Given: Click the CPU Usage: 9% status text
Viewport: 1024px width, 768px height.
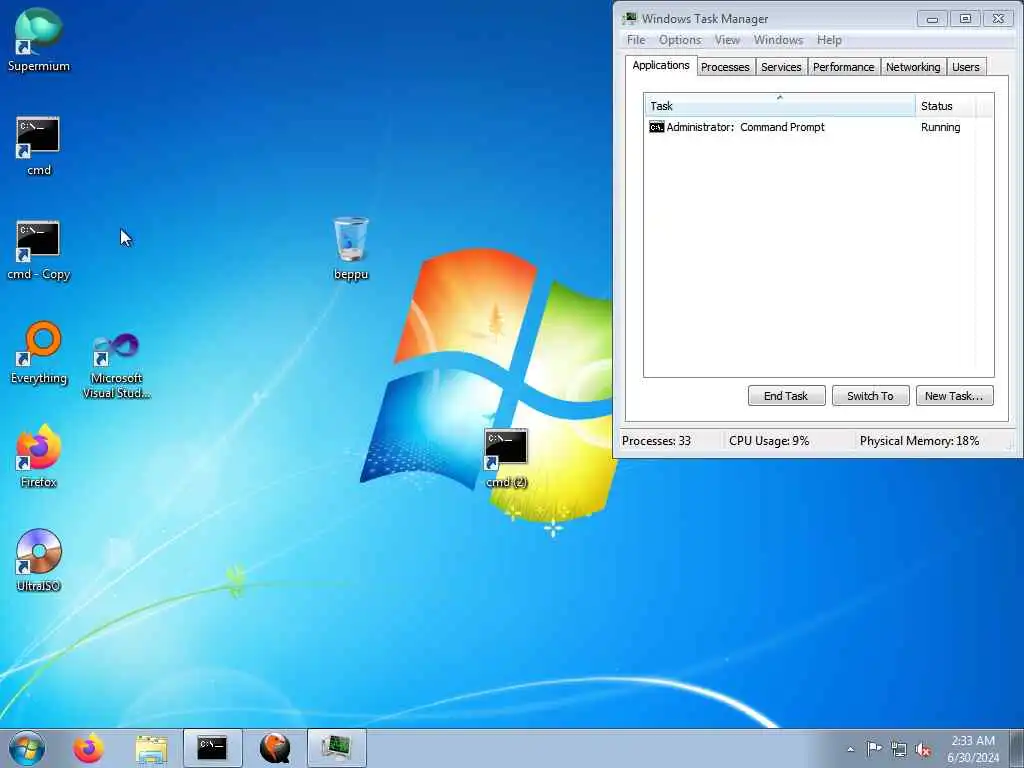Looking at the screenshot, I should (x=769, y=441).
